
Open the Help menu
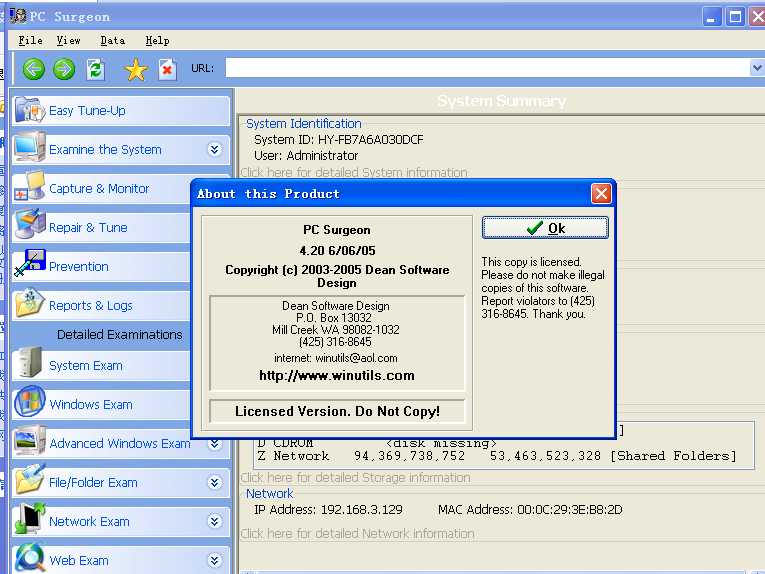(158, 40)
